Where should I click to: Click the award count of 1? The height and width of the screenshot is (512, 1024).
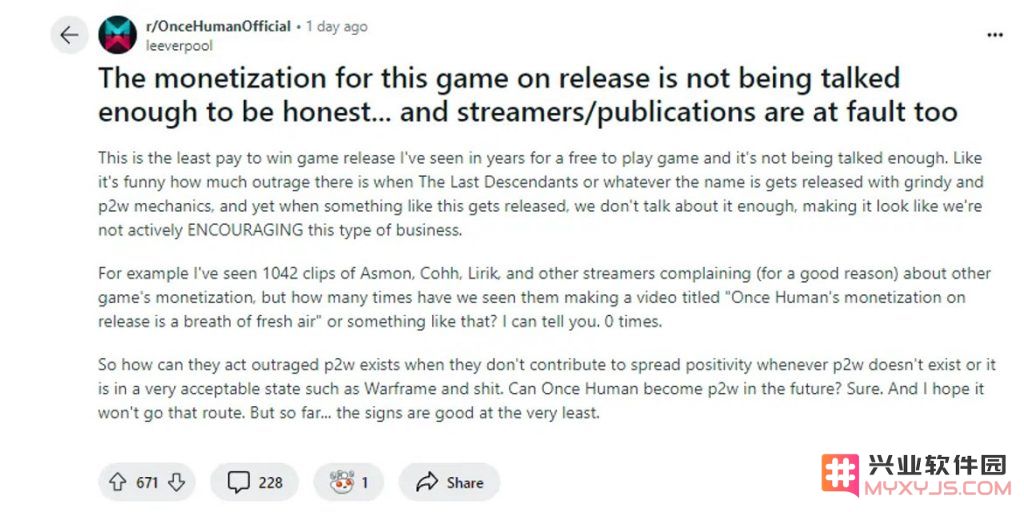click(364, 483)
